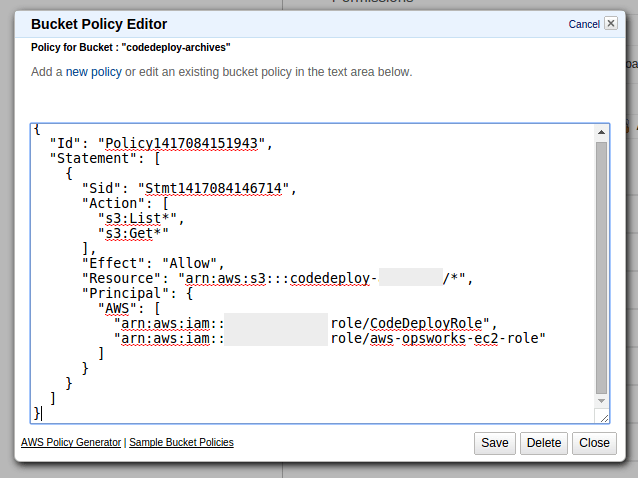Open the Sample Bucket Policies link
This screenshot has width=638, height=478.
point(181,442)
